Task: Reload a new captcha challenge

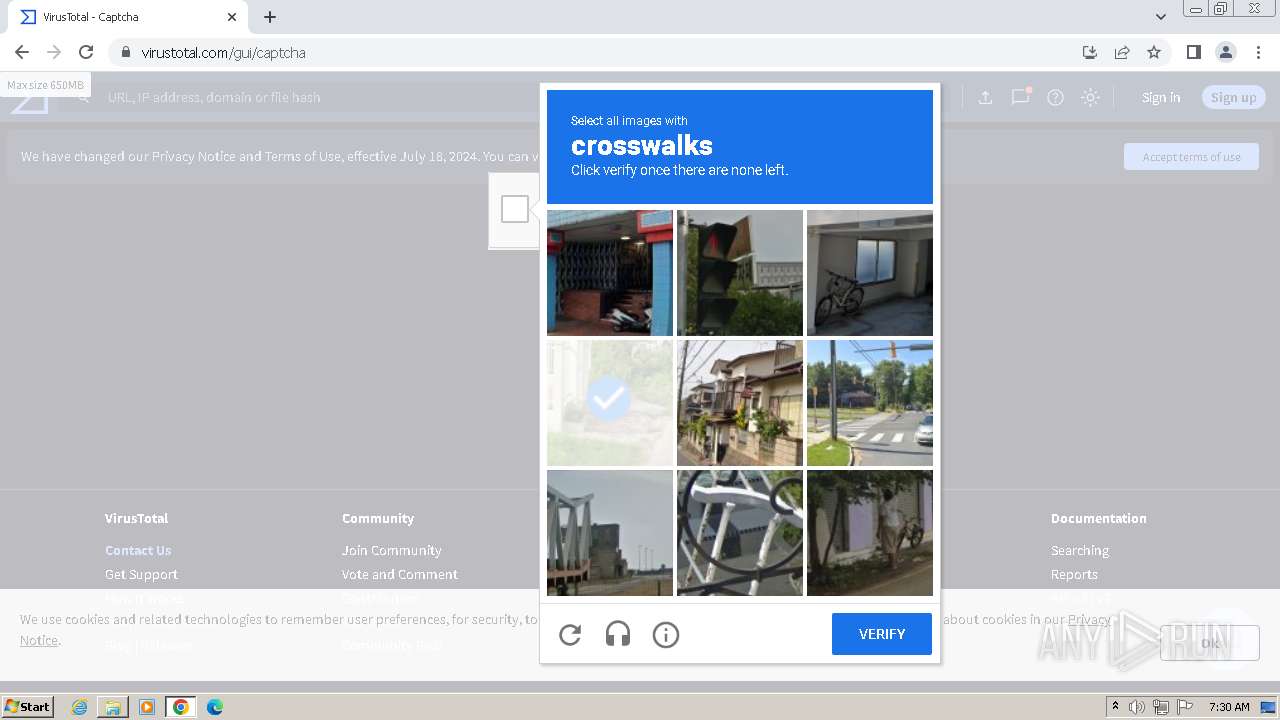Action: 570,634
